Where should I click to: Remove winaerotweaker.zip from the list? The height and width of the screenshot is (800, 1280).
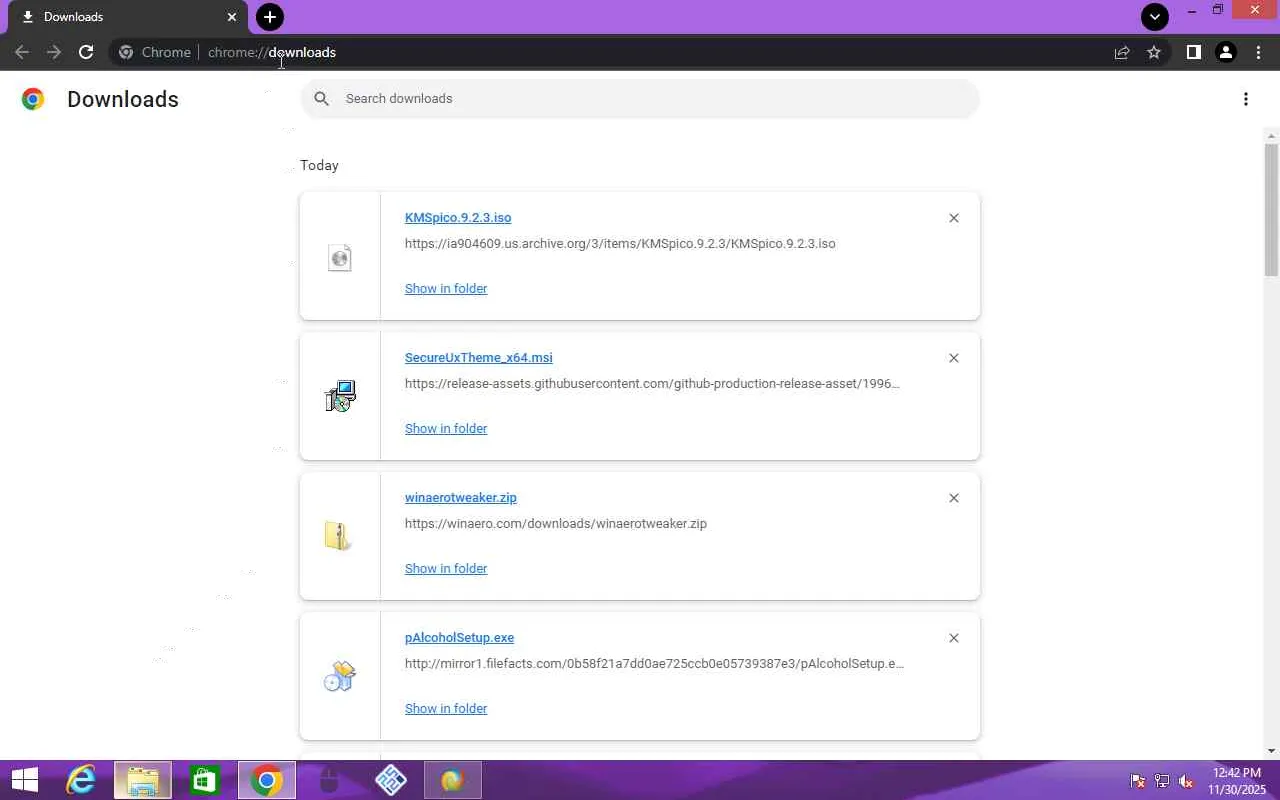click(x=954, y=498)
